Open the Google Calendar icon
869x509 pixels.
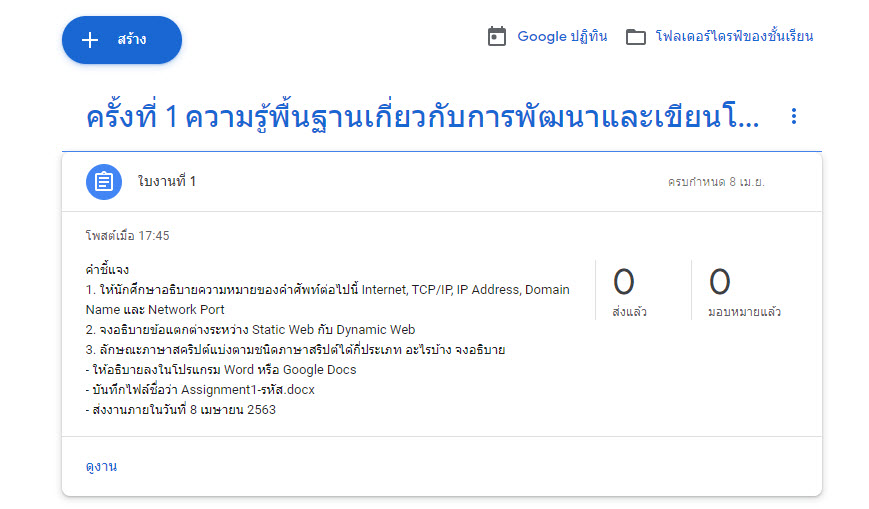(x=497, y=37)
